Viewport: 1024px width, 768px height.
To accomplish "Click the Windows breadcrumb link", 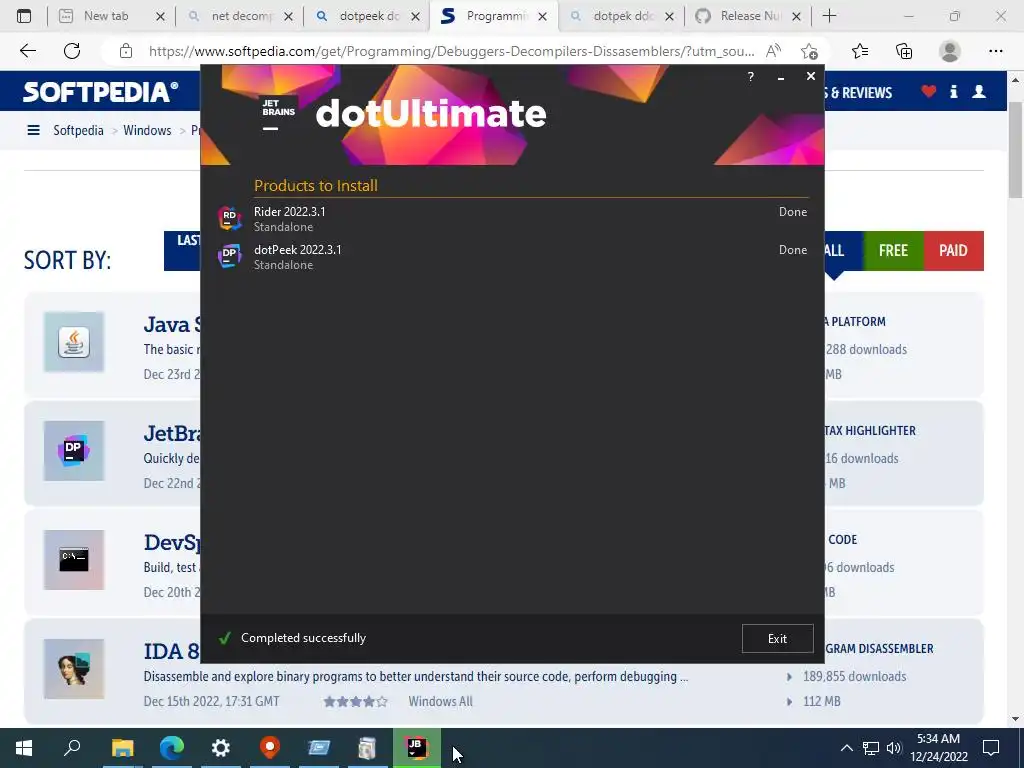I will pyautogui.click(x=147, y=131).
